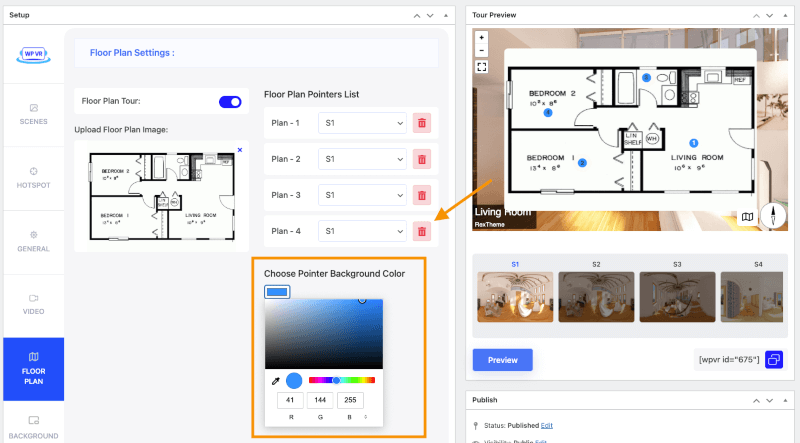Screen dimensions: 800x443
Task: Delete the Plan - 4 pointer
Action: (422, 231)
